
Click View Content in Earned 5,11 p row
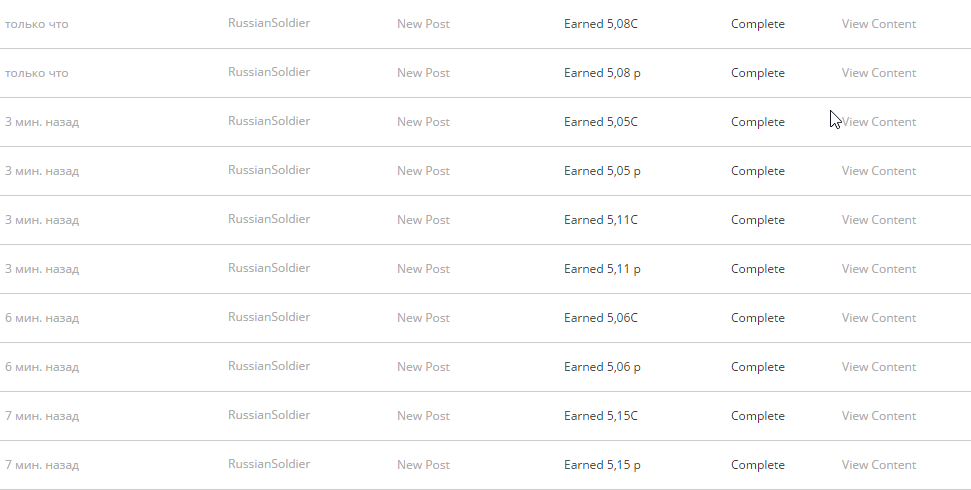(878, 269)
